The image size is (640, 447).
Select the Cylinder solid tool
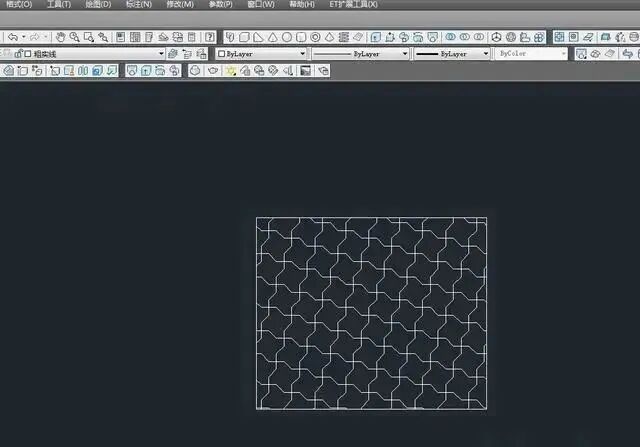tap(301, 37)
